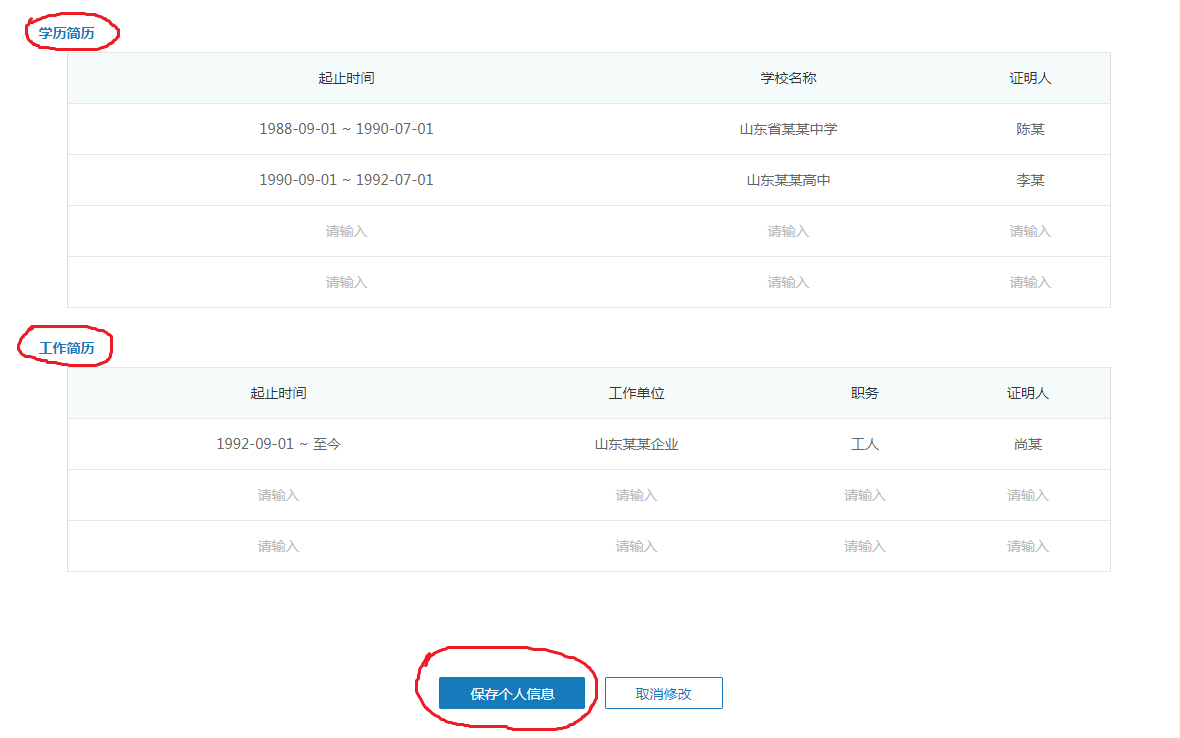Focus first empty 起止时间 field in 学历简历
1180x738 pixels.
click(346, 231)
